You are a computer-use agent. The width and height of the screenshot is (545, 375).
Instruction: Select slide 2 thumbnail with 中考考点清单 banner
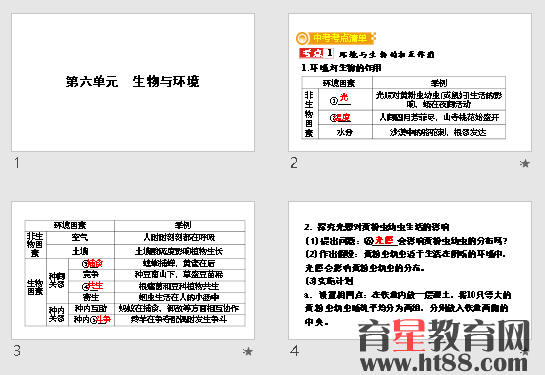pos(410,82)
